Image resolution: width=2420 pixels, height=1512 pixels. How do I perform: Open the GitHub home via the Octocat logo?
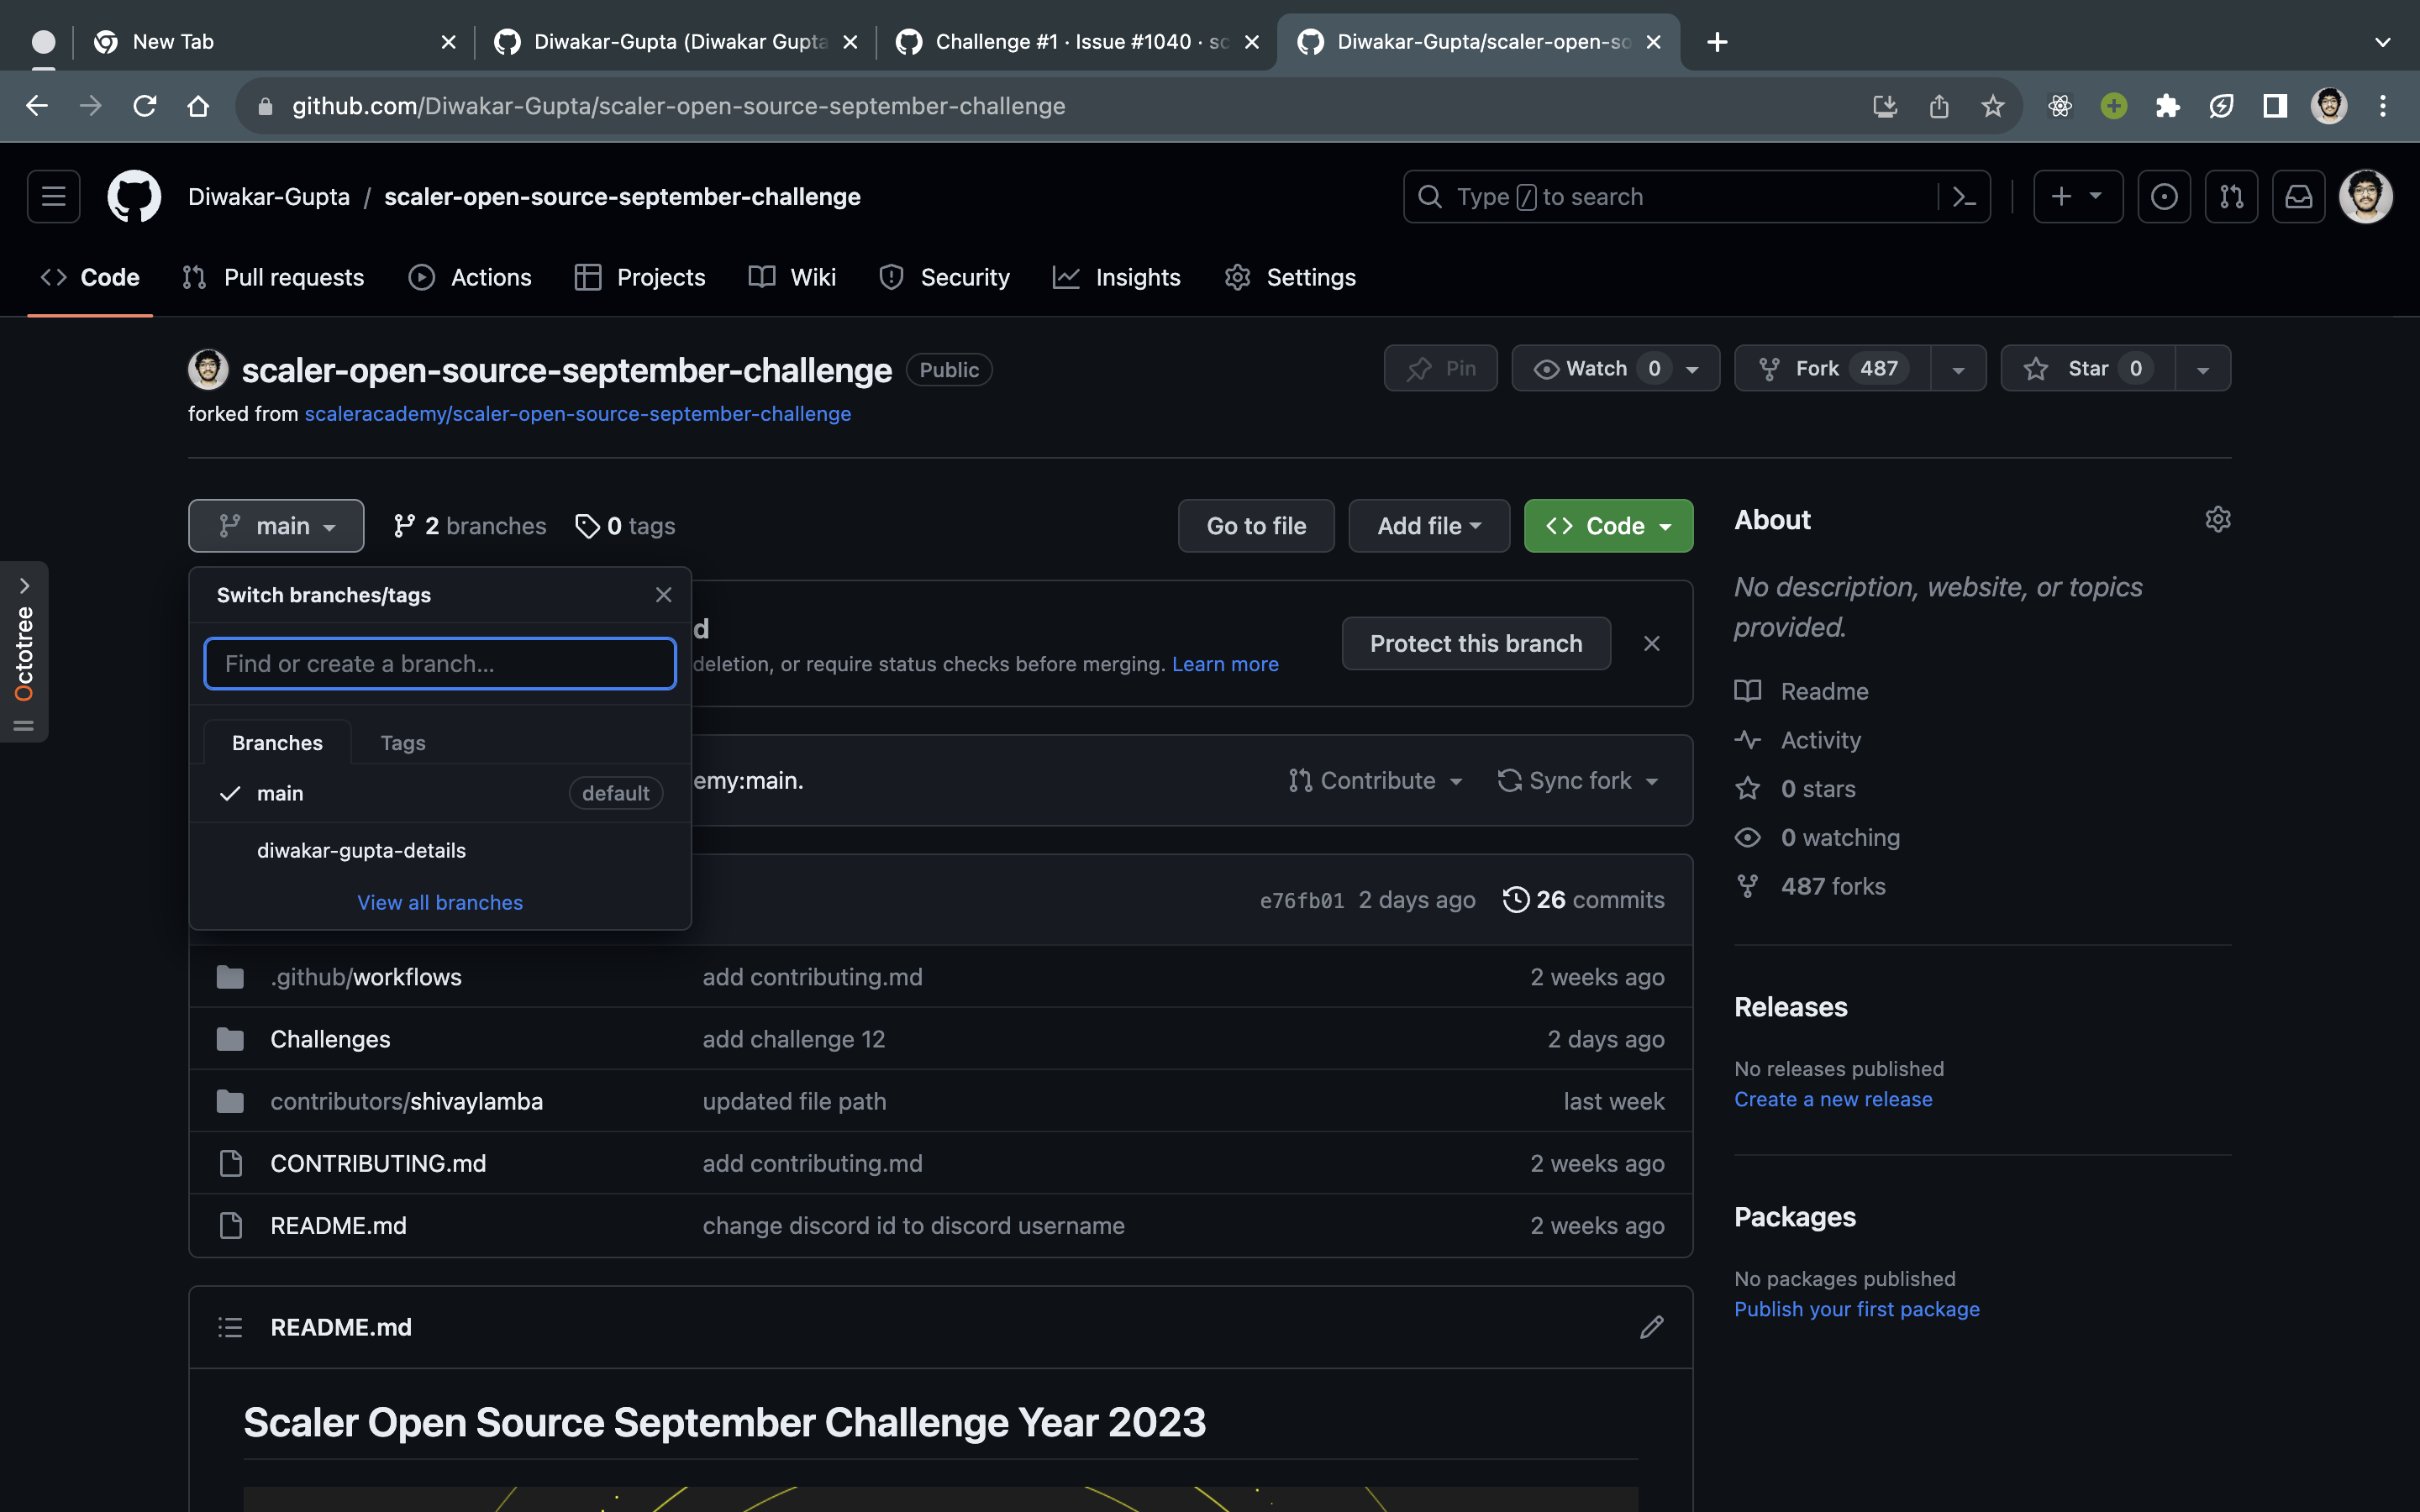coord(134,196)
